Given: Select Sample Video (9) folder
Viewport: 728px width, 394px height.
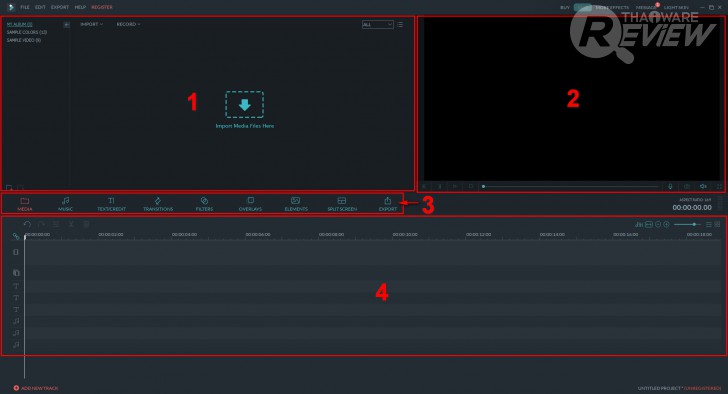Looking at the screenshot, I should (x=24, y=40).
